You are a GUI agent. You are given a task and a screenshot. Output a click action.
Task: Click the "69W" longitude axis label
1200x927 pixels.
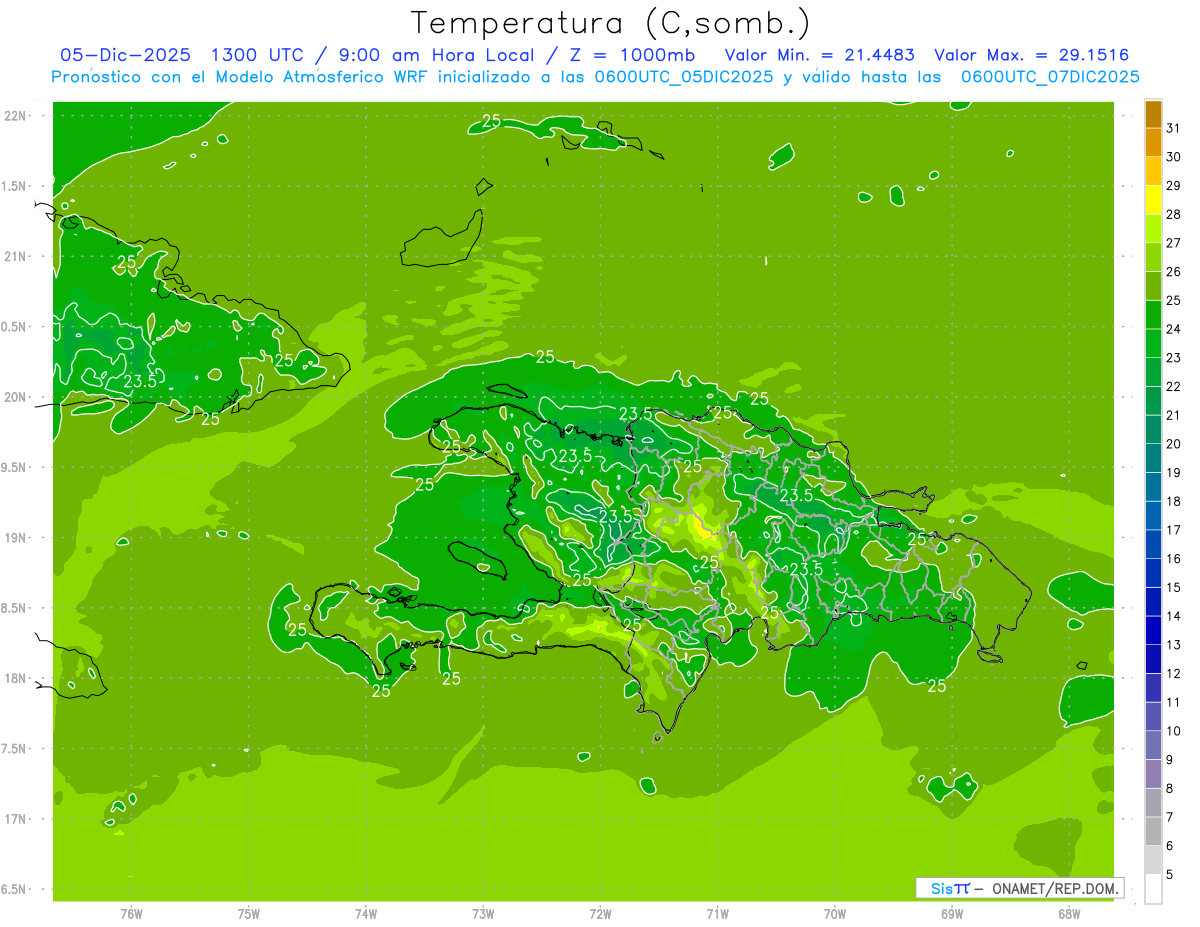(x=952, y=914)
